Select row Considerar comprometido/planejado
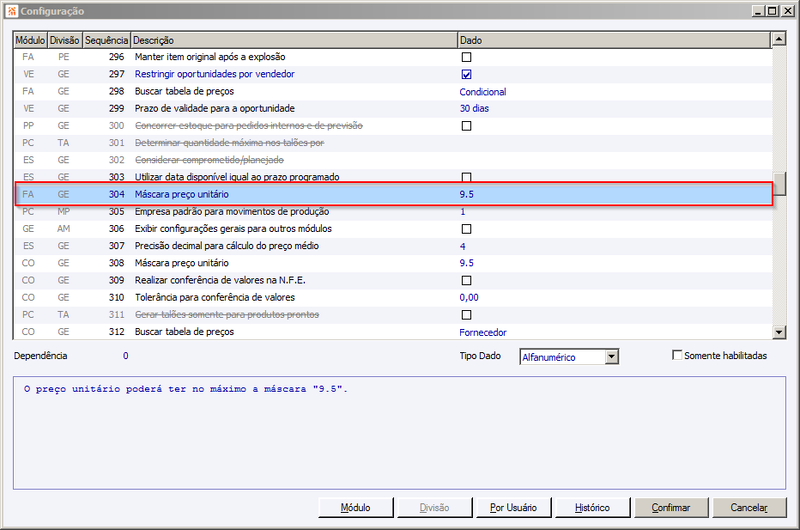This screenshot has height=530, width=800. [393, 160]
